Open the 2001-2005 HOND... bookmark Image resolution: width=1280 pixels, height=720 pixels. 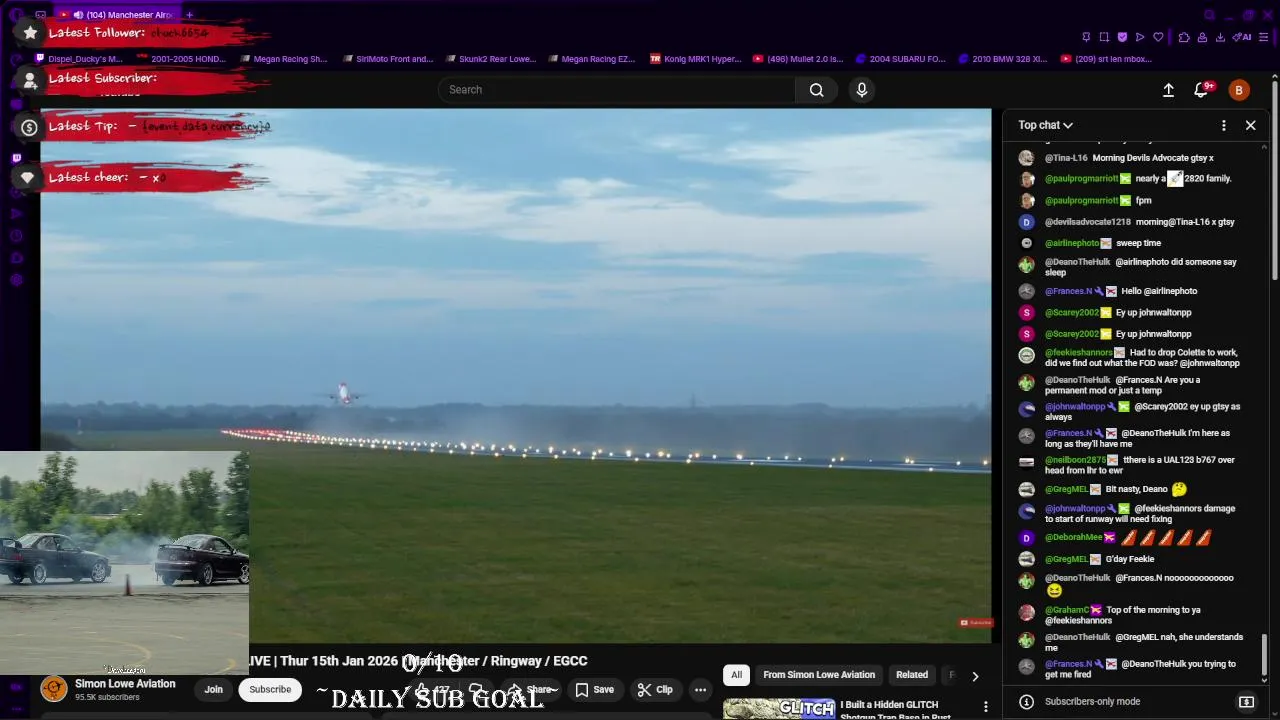[181, 59]
